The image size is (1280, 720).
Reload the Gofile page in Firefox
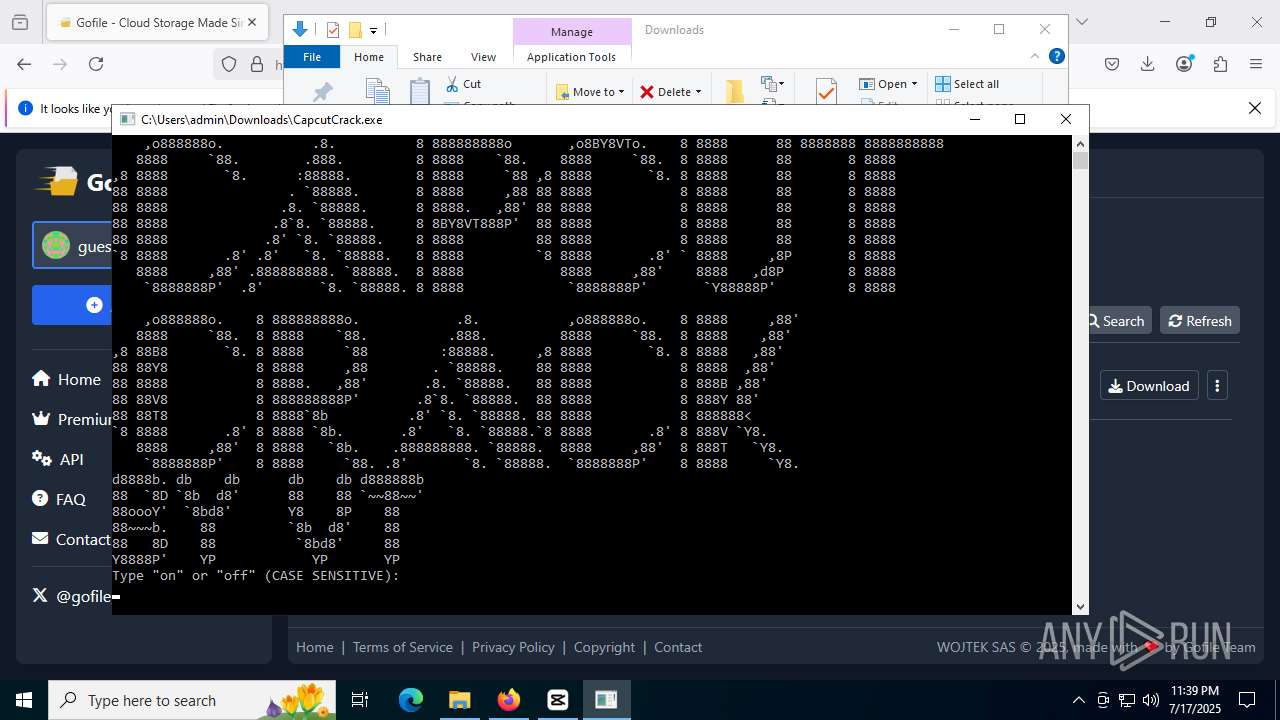click(x=96, y=64)
